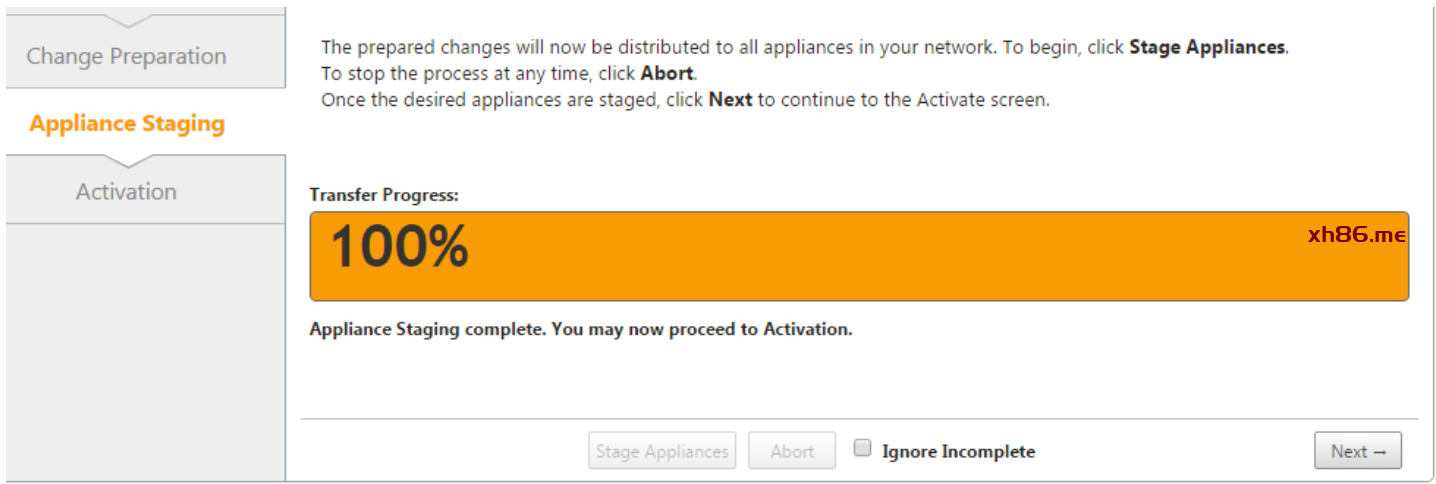Screen dimensions: 1436x484
Task: Continue with the Next button
Action: pos(1358,451)
